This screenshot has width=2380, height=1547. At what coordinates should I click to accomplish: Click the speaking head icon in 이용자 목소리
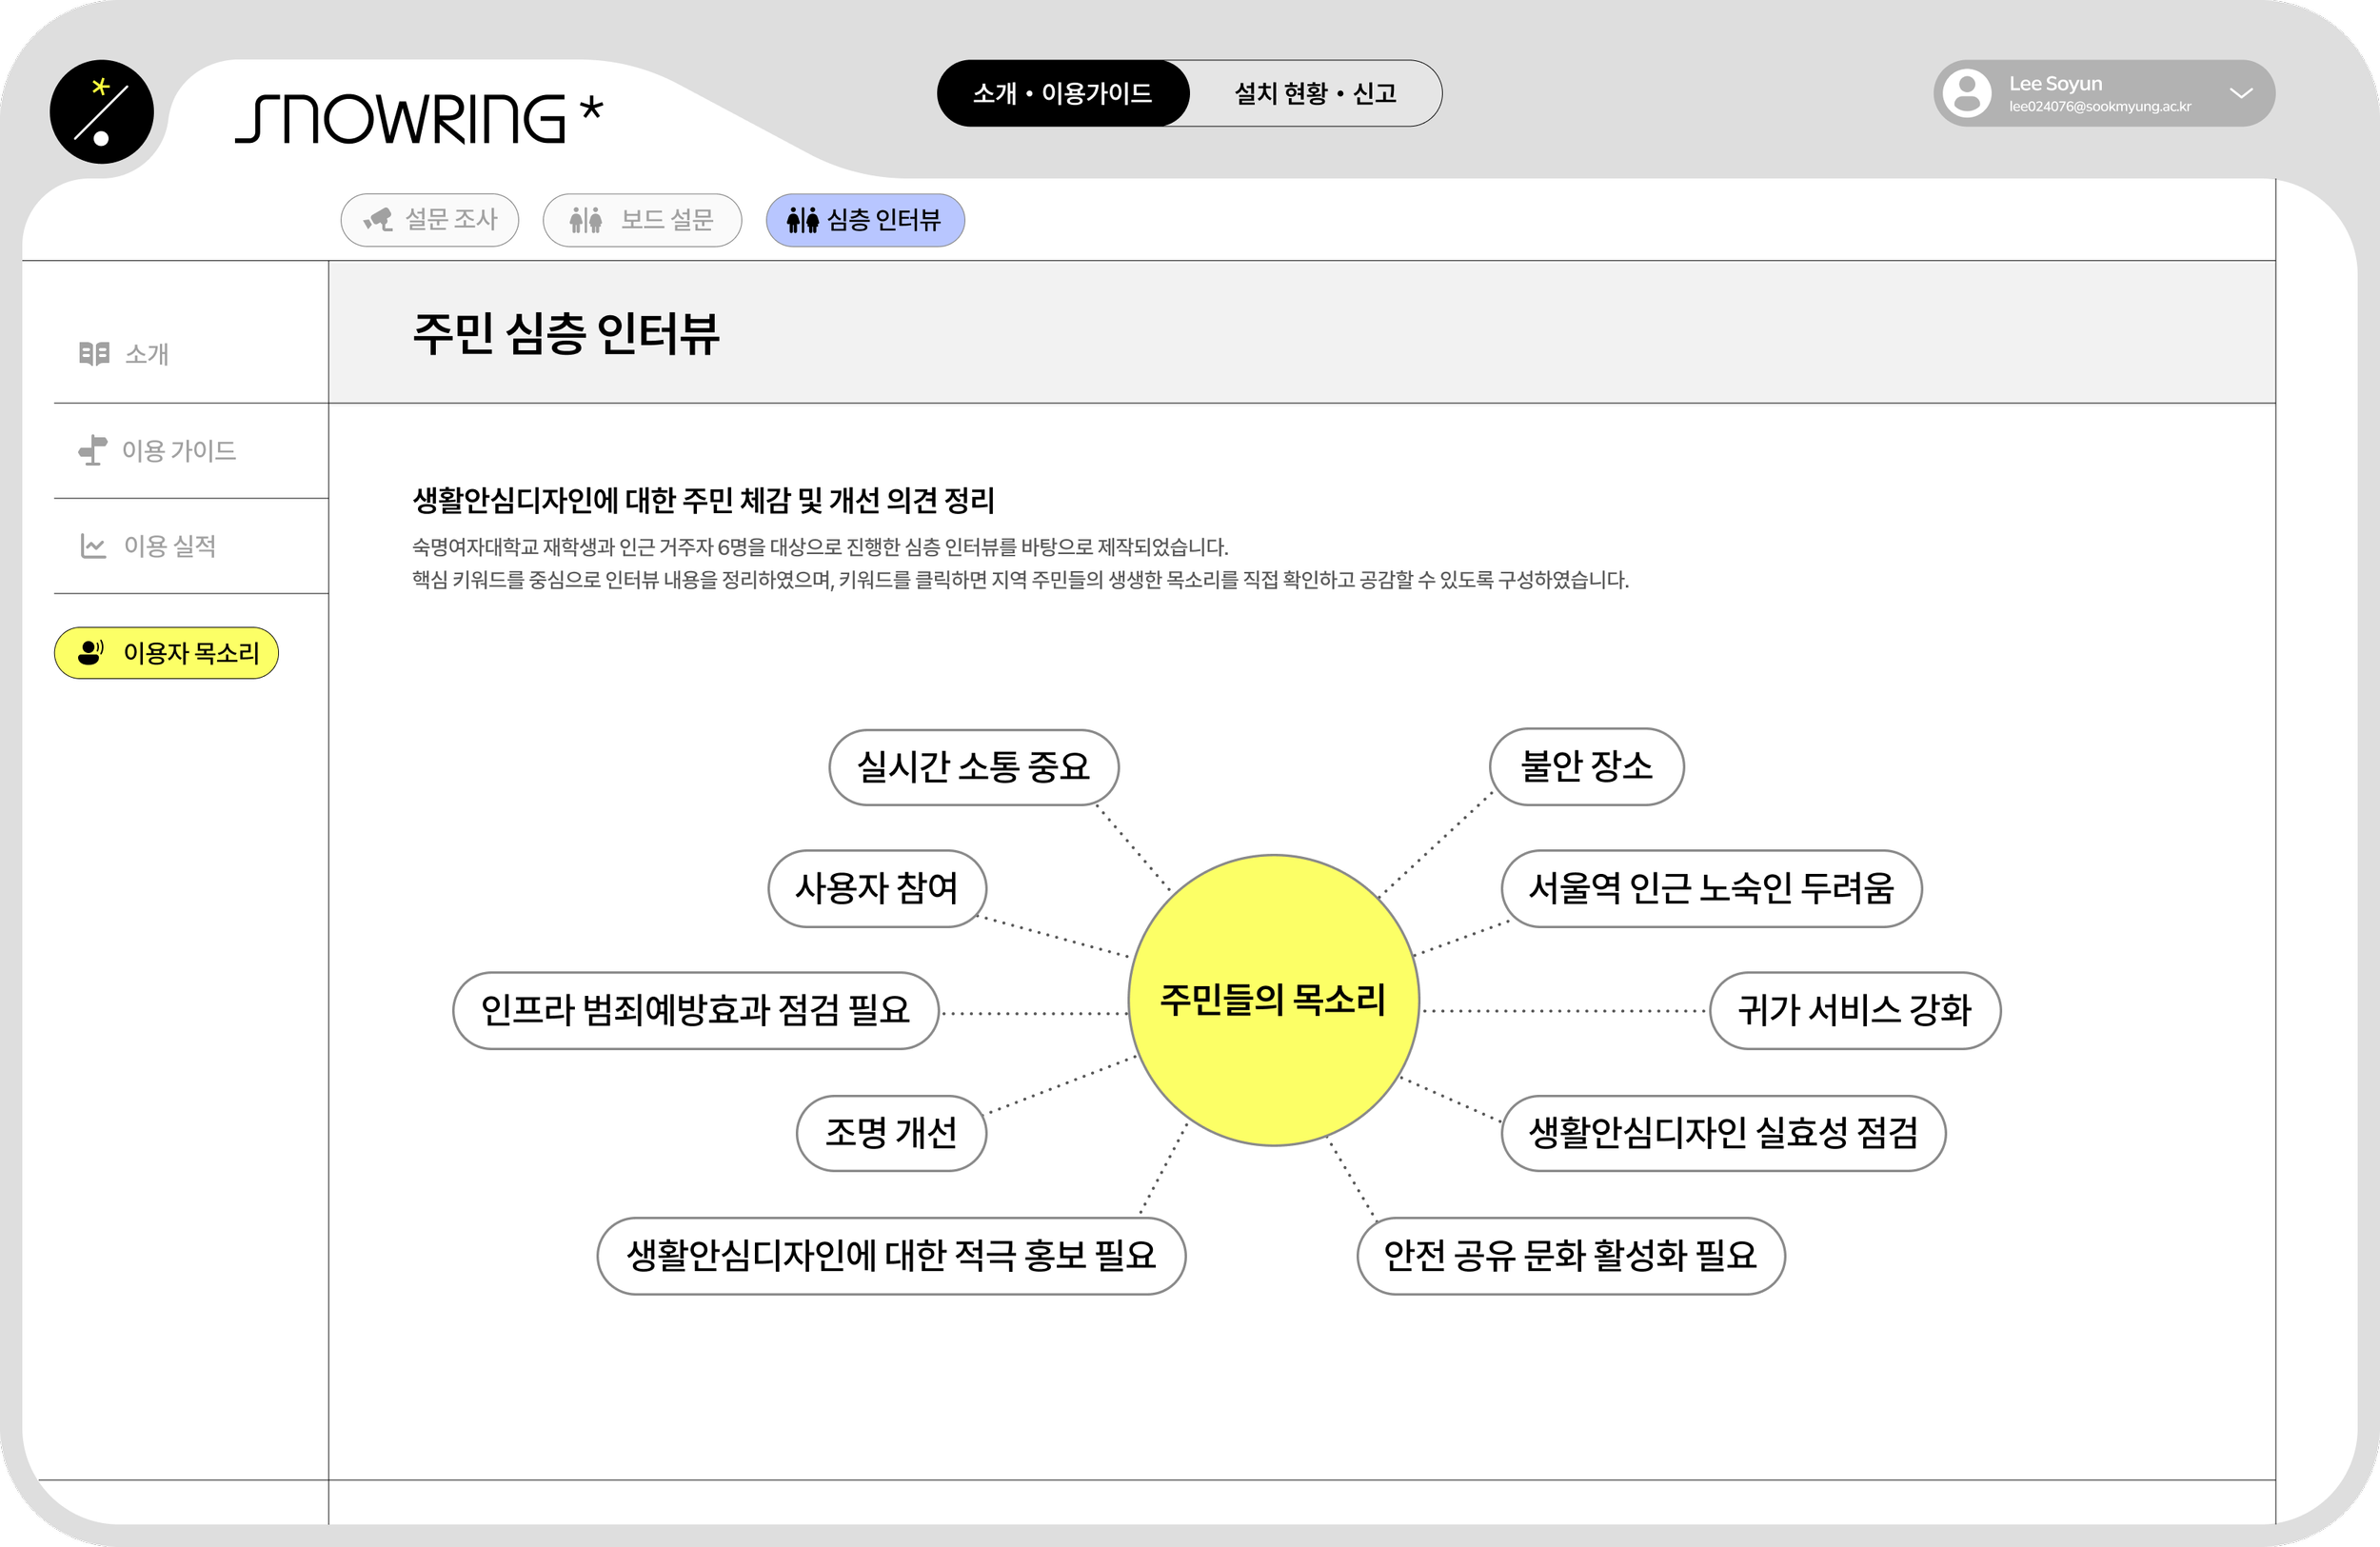[91, 652]
